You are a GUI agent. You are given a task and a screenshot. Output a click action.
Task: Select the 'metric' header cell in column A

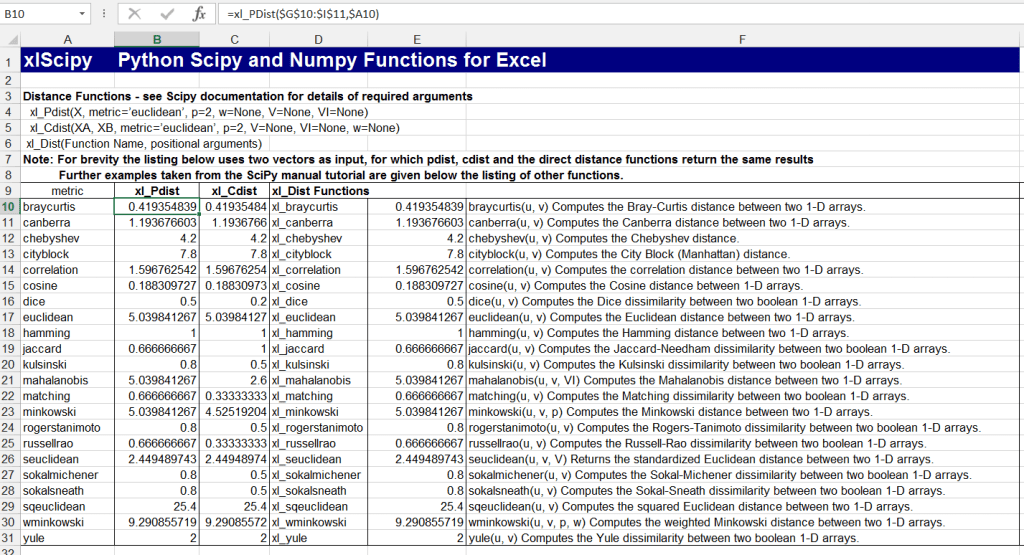67,190
